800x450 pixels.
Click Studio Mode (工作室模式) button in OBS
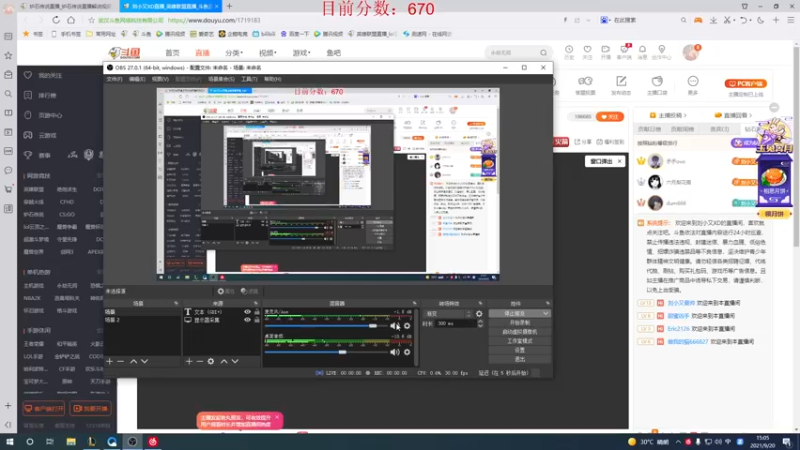pos(519,341)
